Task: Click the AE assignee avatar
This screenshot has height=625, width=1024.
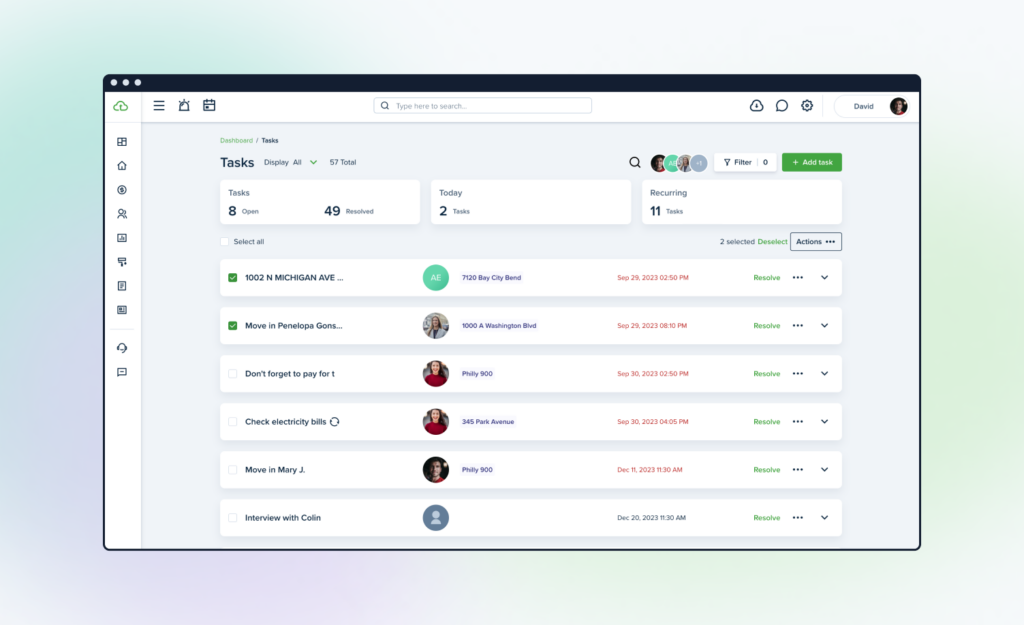Action: (x=436, y=278)
